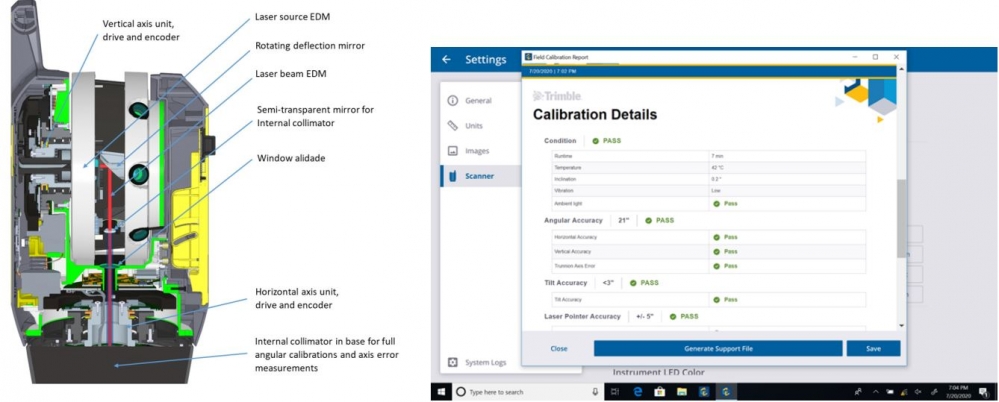
Task: Open the Windows Start menu
Action: click(442, 391)
